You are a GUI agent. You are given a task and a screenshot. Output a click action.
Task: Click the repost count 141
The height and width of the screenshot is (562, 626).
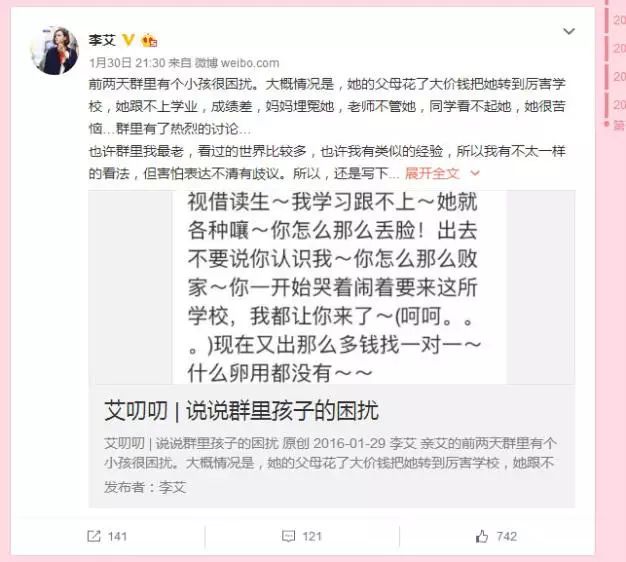(117, 536)
